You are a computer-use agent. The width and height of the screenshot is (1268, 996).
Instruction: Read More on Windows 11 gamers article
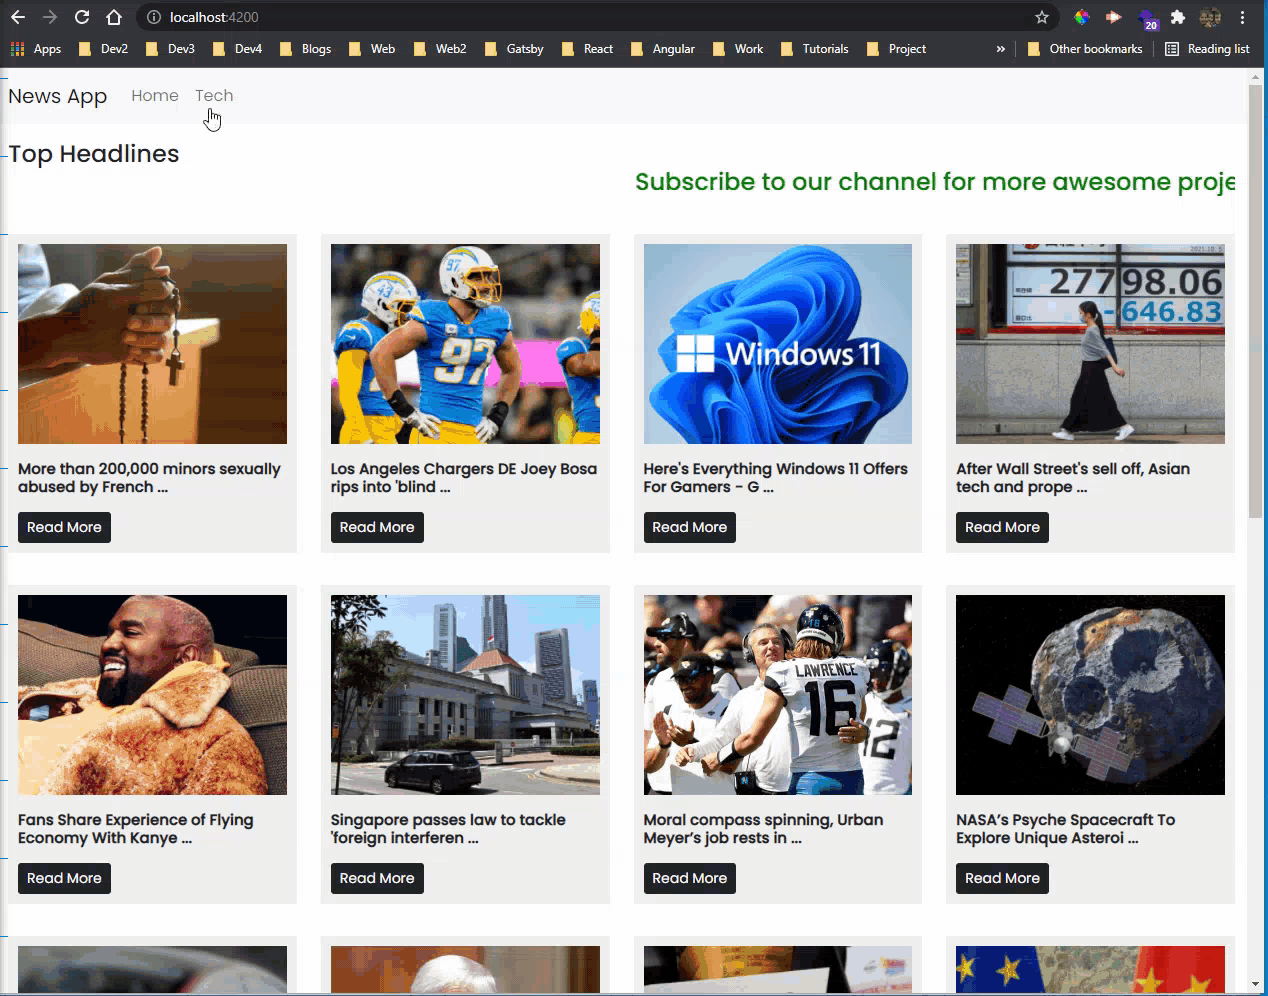pos(690,527)
